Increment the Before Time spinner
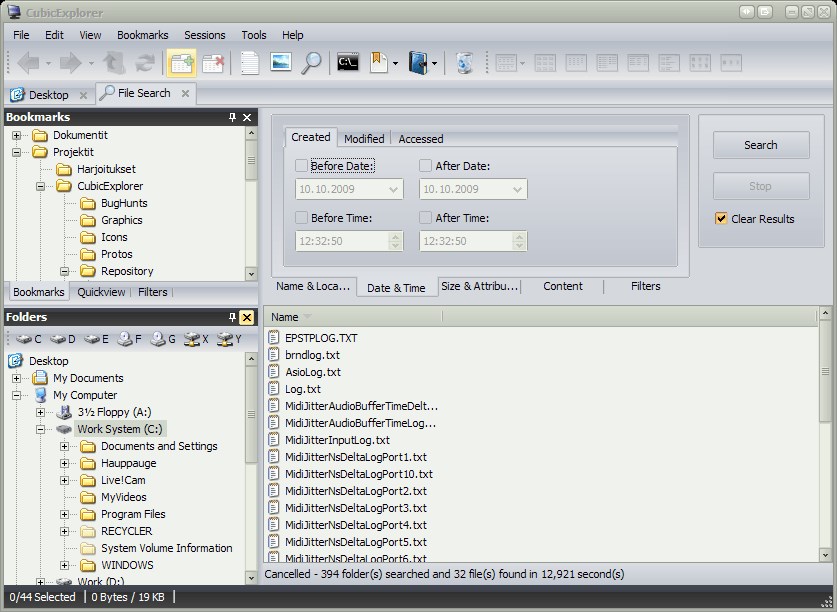The height and width of the screenshot is (612, 837). coord(395,236)
